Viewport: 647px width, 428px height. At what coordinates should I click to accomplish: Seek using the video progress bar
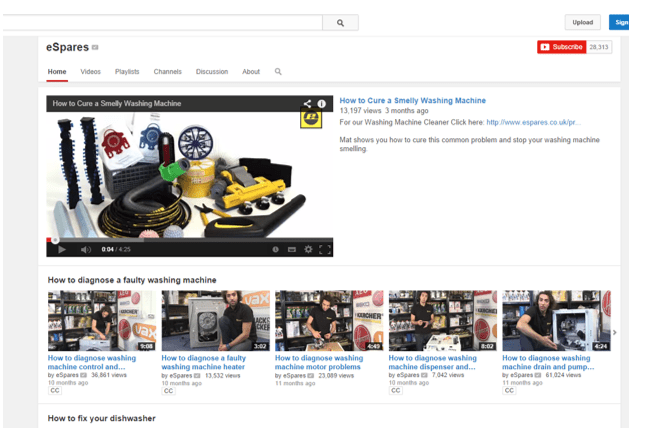pos(190,240)
